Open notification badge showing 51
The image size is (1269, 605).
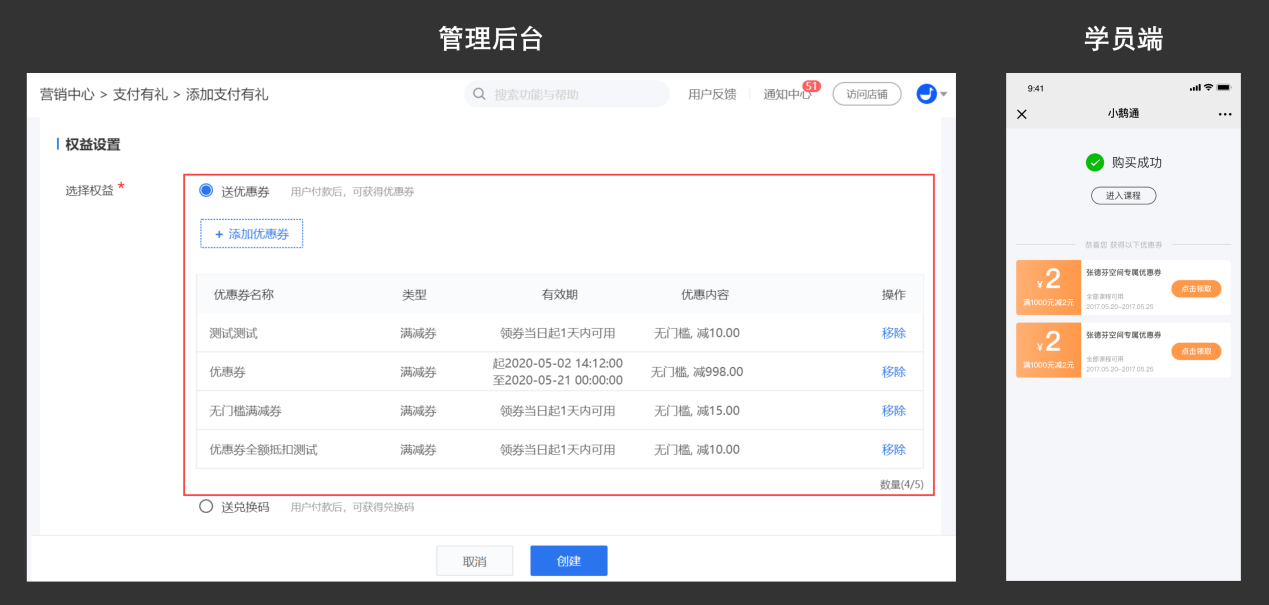pos(811,87)
